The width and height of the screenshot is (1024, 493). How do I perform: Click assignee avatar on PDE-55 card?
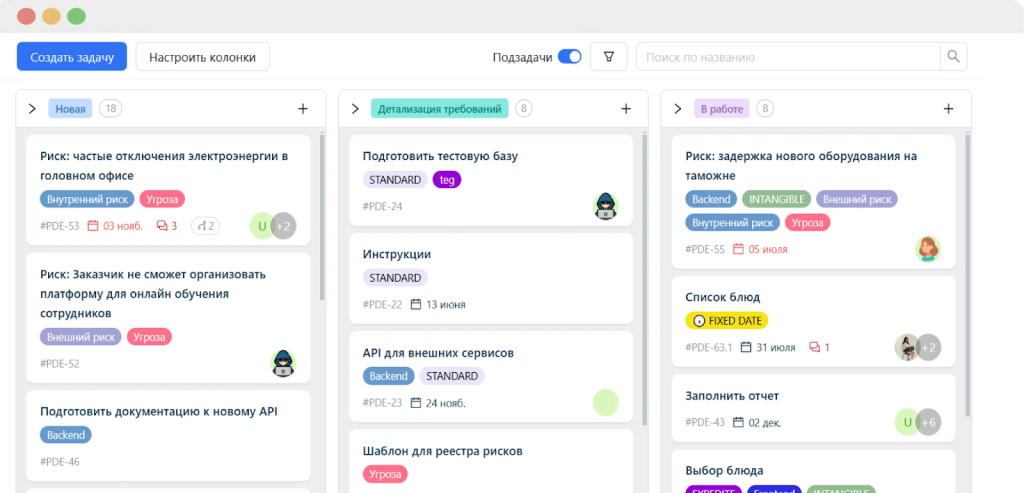click(927, 249)
